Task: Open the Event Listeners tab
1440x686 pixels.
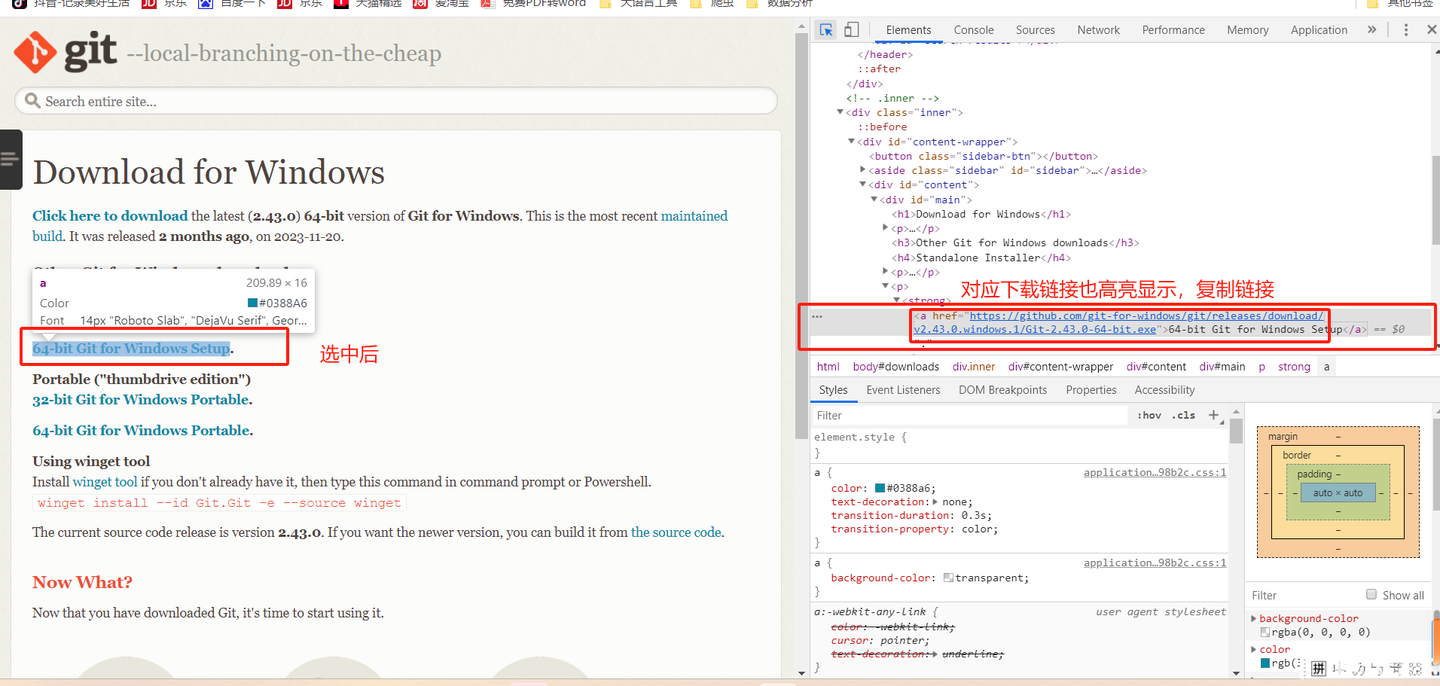Action: 903,390
